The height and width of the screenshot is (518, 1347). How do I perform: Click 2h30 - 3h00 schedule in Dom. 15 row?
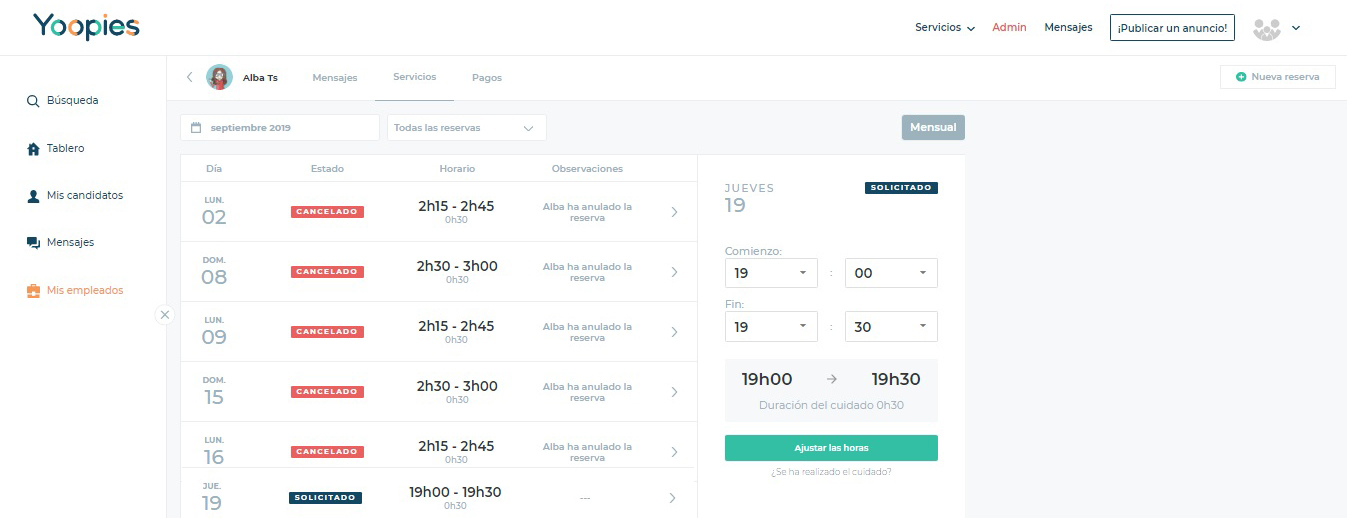457,386
